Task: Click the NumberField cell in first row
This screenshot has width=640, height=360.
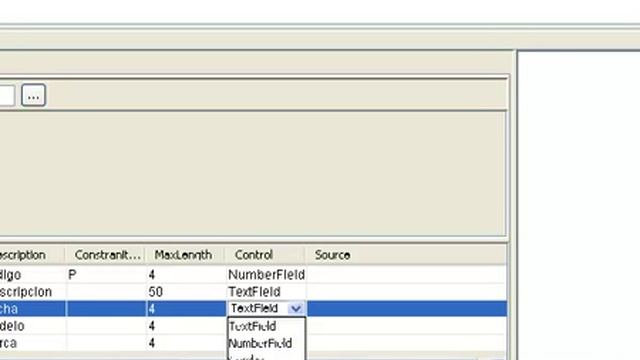Action: [266, 275]
